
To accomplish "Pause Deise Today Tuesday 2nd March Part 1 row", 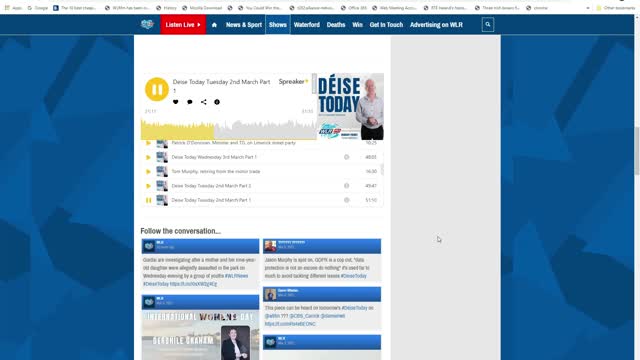I will coord(148,200).
